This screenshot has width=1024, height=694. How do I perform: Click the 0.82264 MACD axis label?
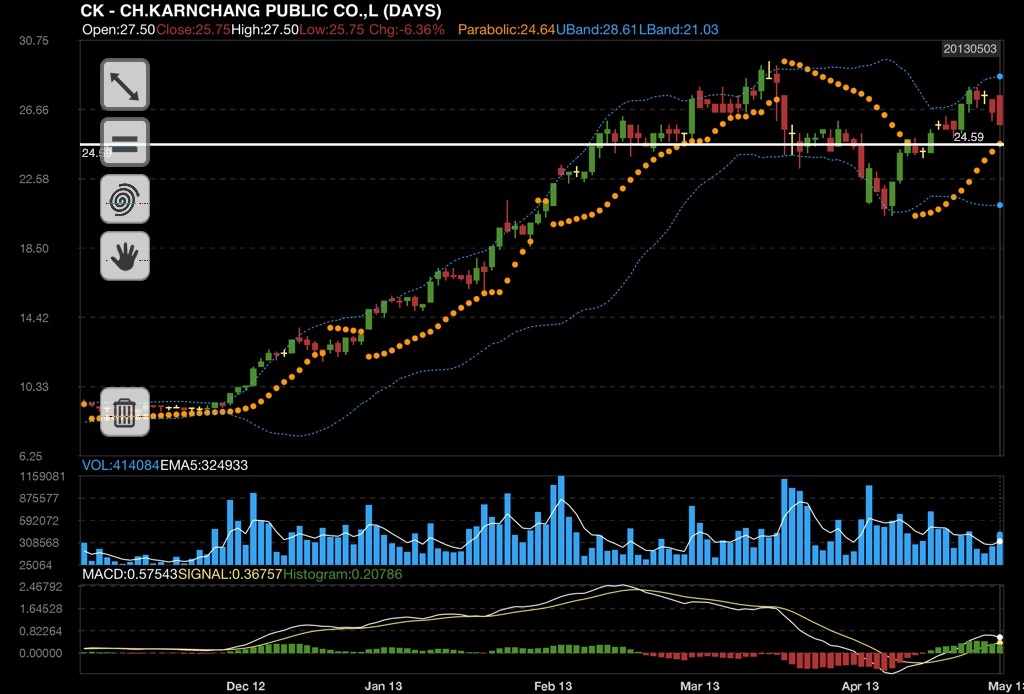41,631
